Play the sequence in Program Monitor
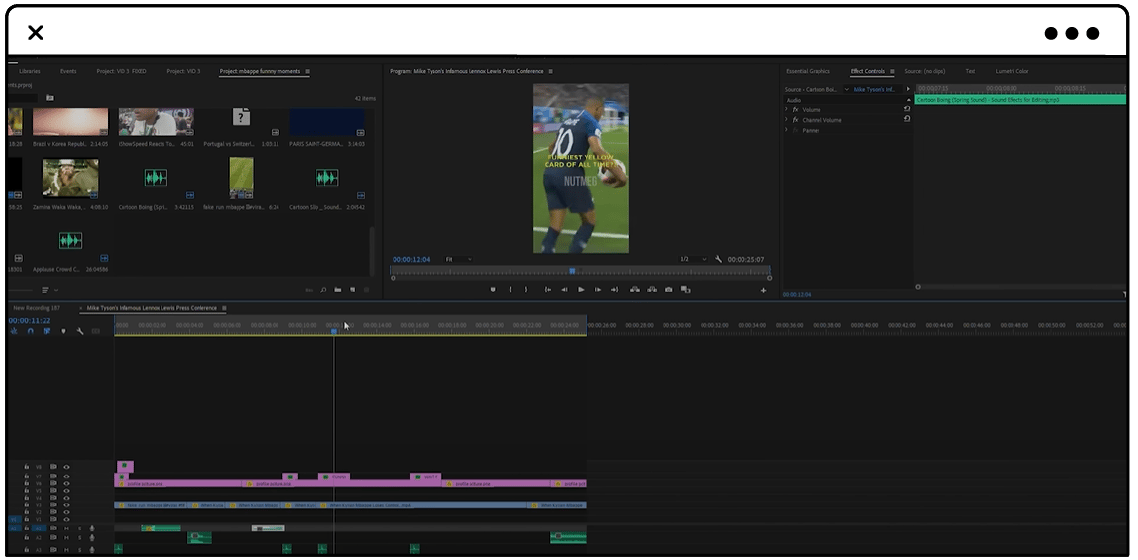Viewport: 1138px width, 560px height. click(x=581, y=289)
